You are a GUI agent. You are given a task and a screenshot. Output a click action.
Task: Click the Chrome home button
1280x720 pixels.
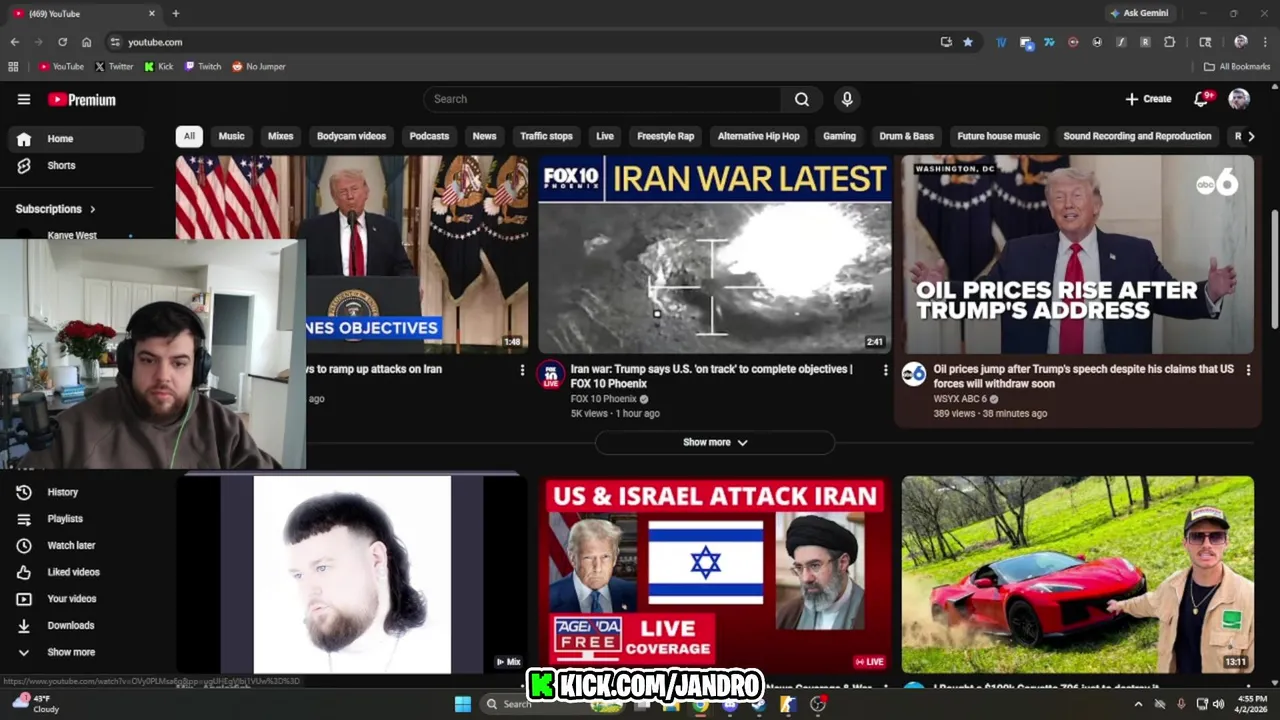(x=87, y=42)
